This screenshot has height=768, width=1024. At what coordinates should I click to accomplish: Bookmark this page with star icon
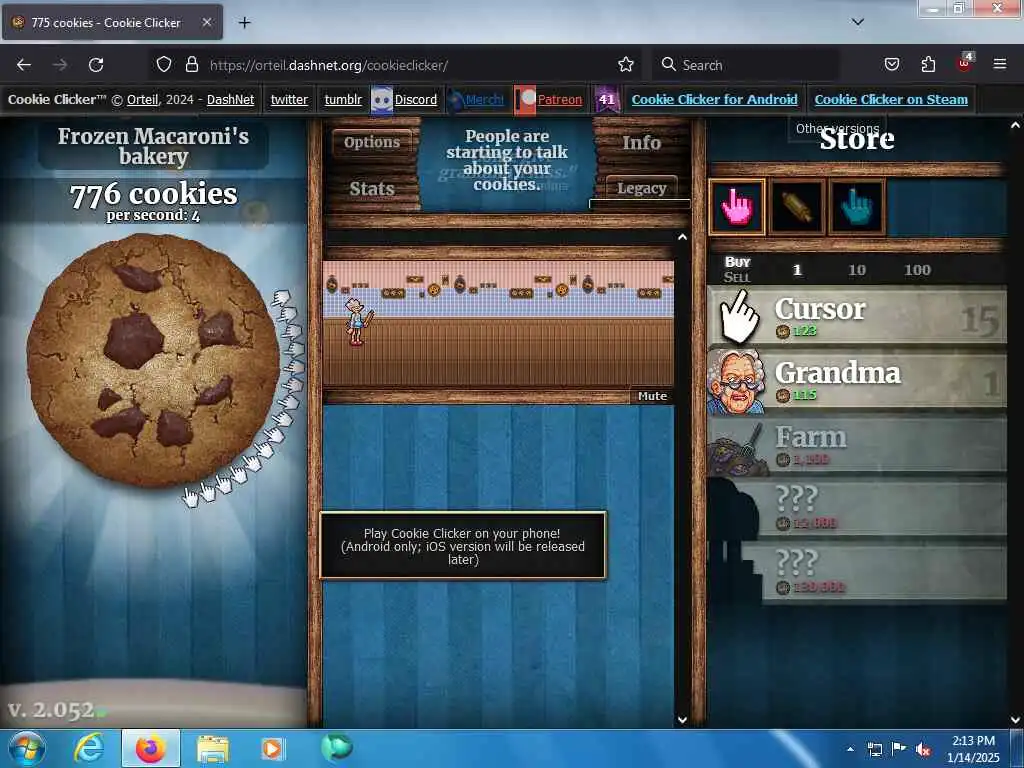point(626,64)
